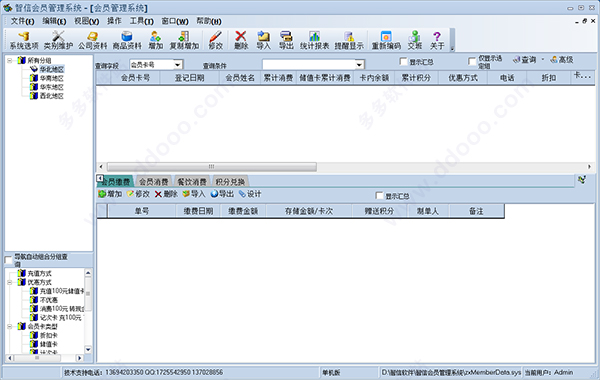
Task: Collapse the 优惠方式 tree node
Action: [10, 282]
